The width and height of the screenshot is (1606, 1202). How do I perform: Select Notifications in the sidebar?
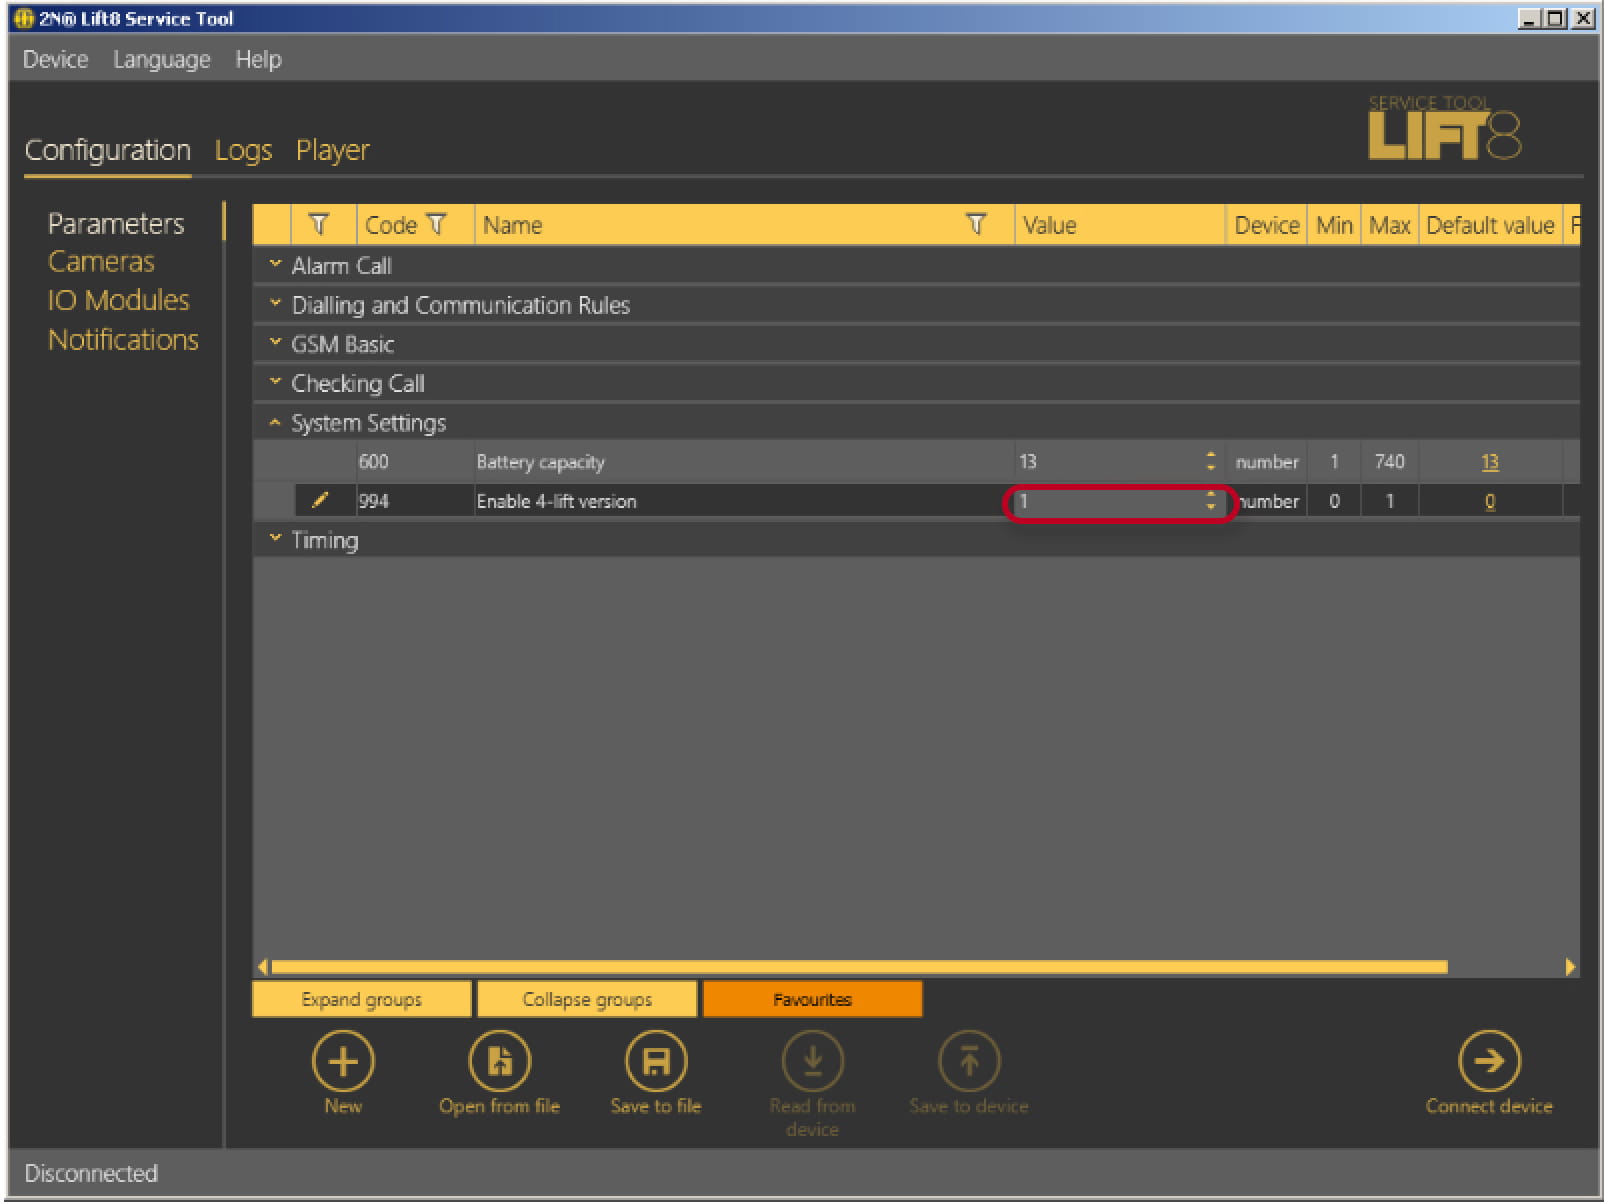coord(123,340)
